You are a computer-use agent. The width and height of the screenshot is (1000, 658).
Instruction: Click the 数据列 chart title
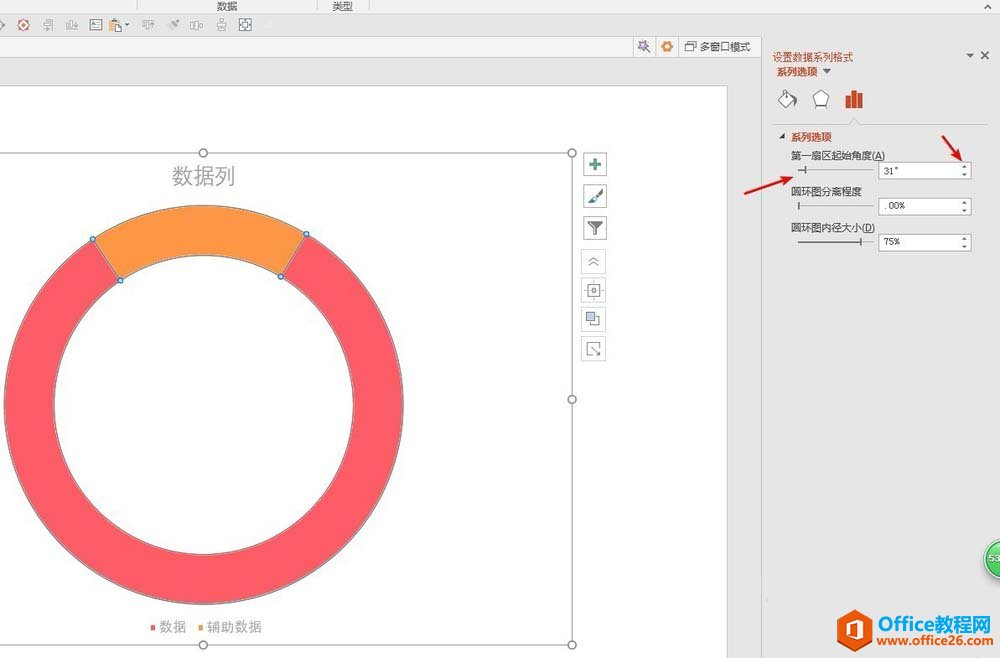click(x=203, y=177)
